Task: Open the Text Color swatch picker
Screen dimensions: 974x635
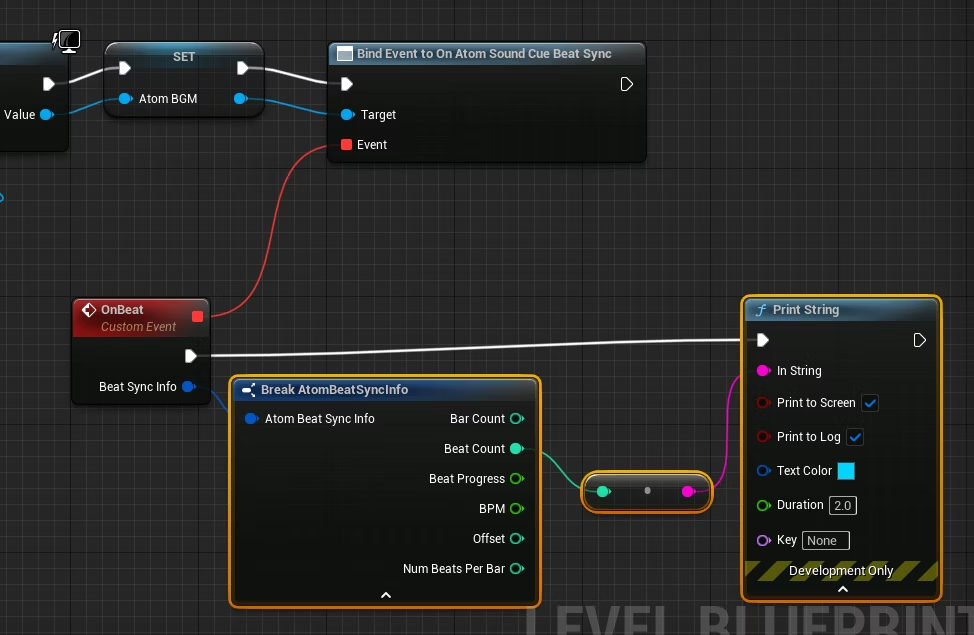Action: (846, 471)
